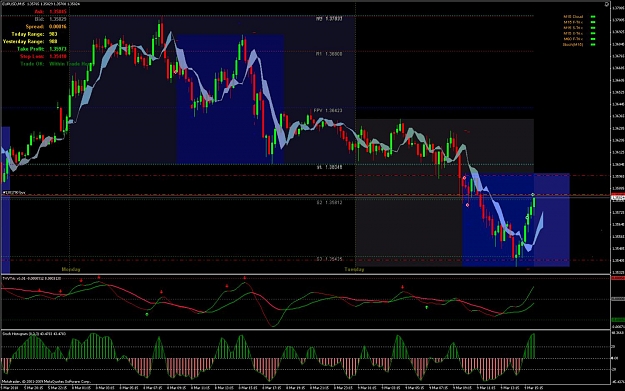Click the current price tag on price axis
The image size is (625, 391).
pyautogui.click(x=618, y=198)
